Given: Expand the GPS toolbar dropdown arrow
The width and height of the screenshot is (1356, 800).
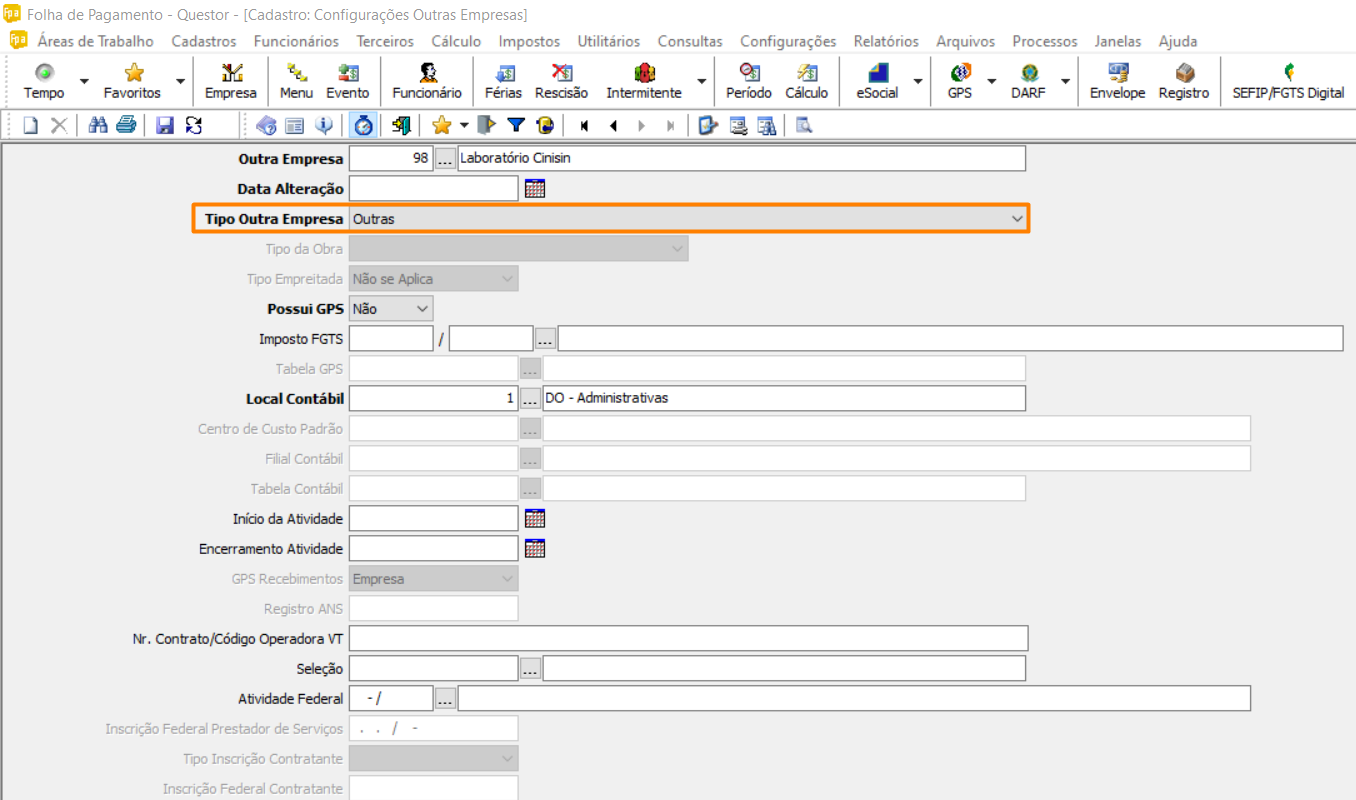Looking at the screenshot, I should tap(992, 81).
